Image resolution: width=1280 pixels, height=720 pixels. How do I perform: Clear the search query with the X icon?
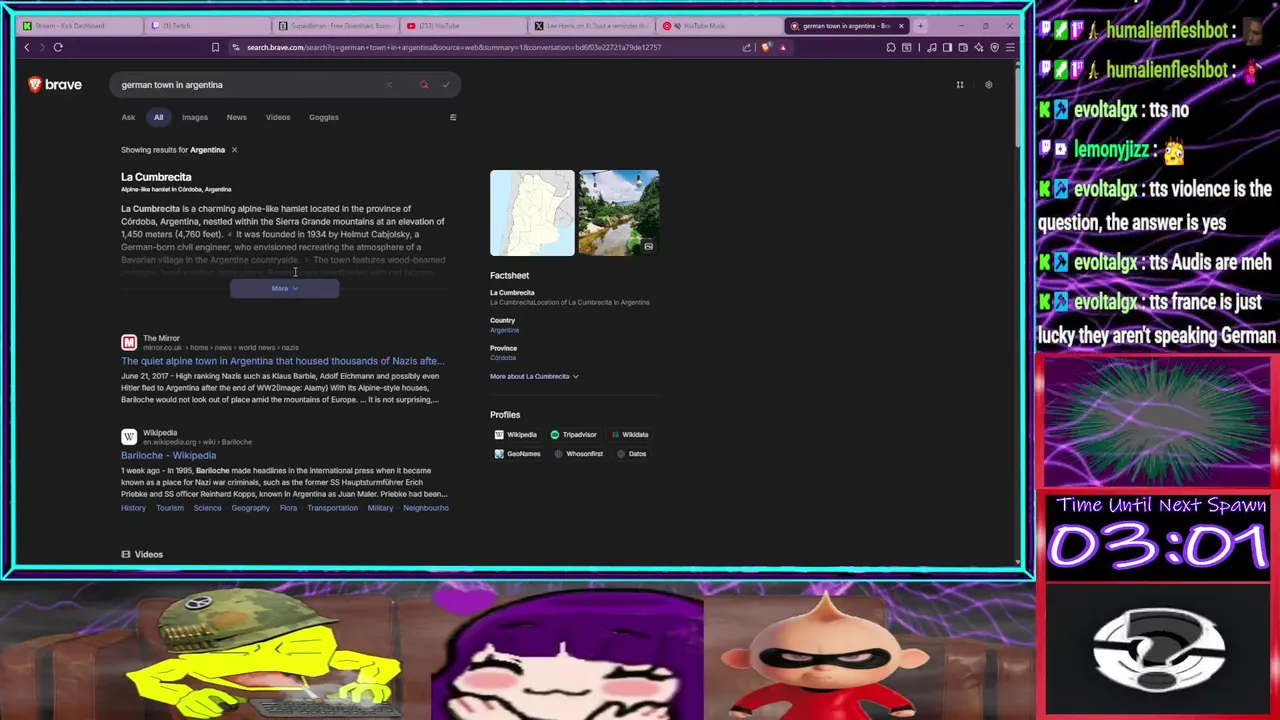[x=389, y=85]
